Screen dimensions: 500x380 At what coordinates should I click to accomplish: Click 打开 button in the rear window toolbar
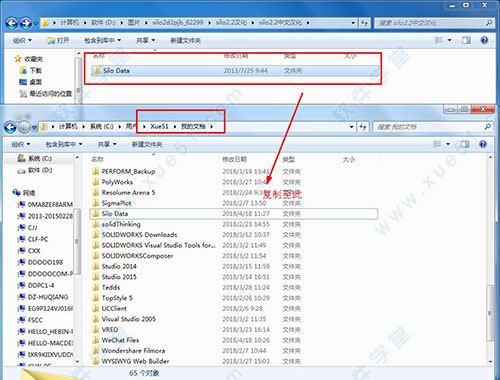[58, 40]
